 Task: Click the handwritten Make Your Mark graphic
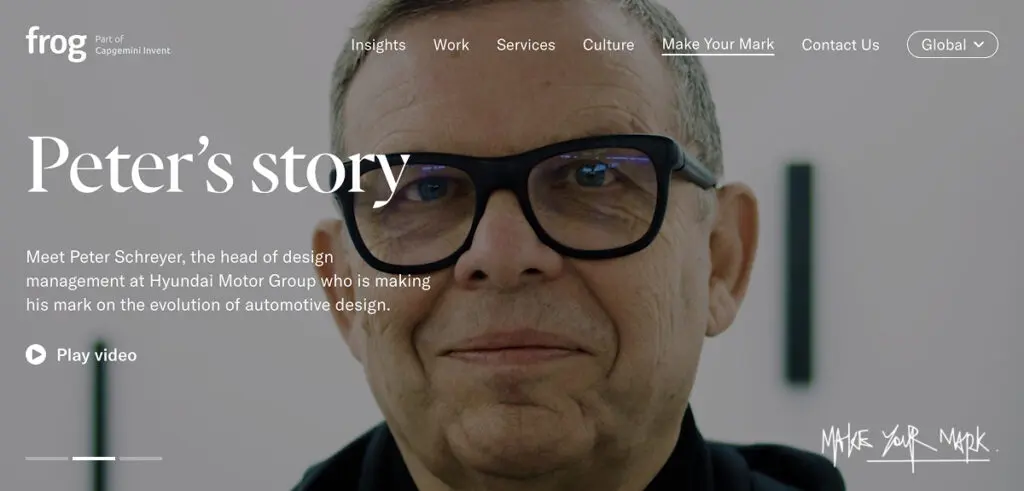click(x=908, y=448)
